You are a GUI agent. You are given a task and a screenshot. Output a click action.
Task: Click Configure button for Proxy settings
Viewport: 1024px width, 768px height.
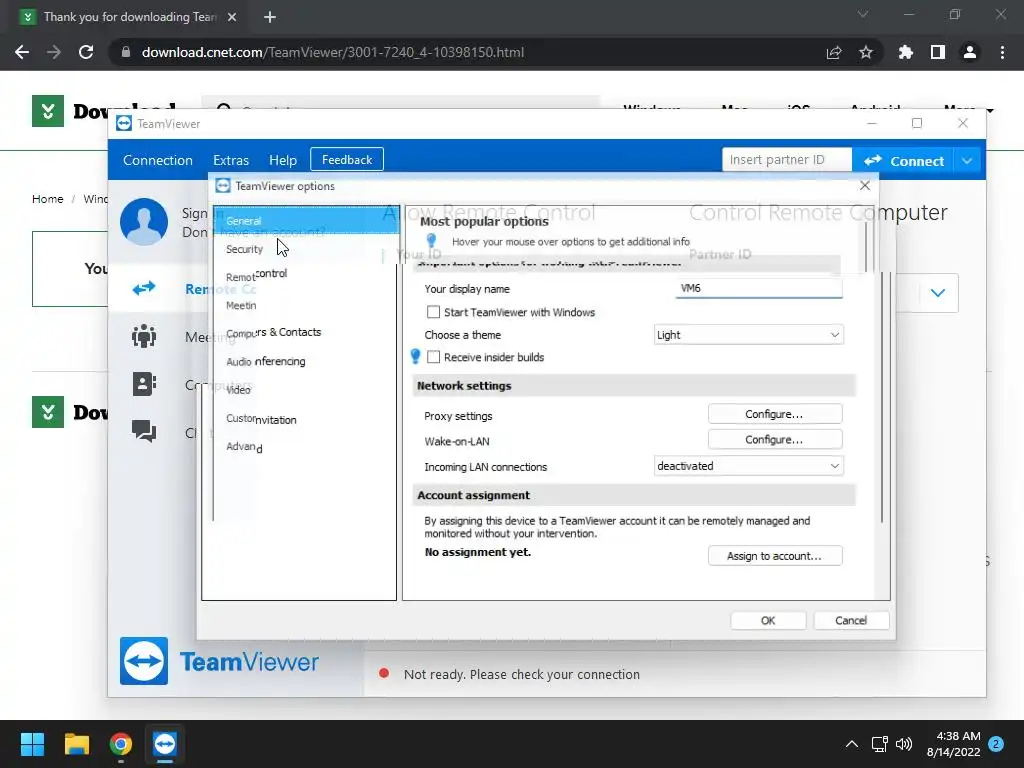pos(775,414)
